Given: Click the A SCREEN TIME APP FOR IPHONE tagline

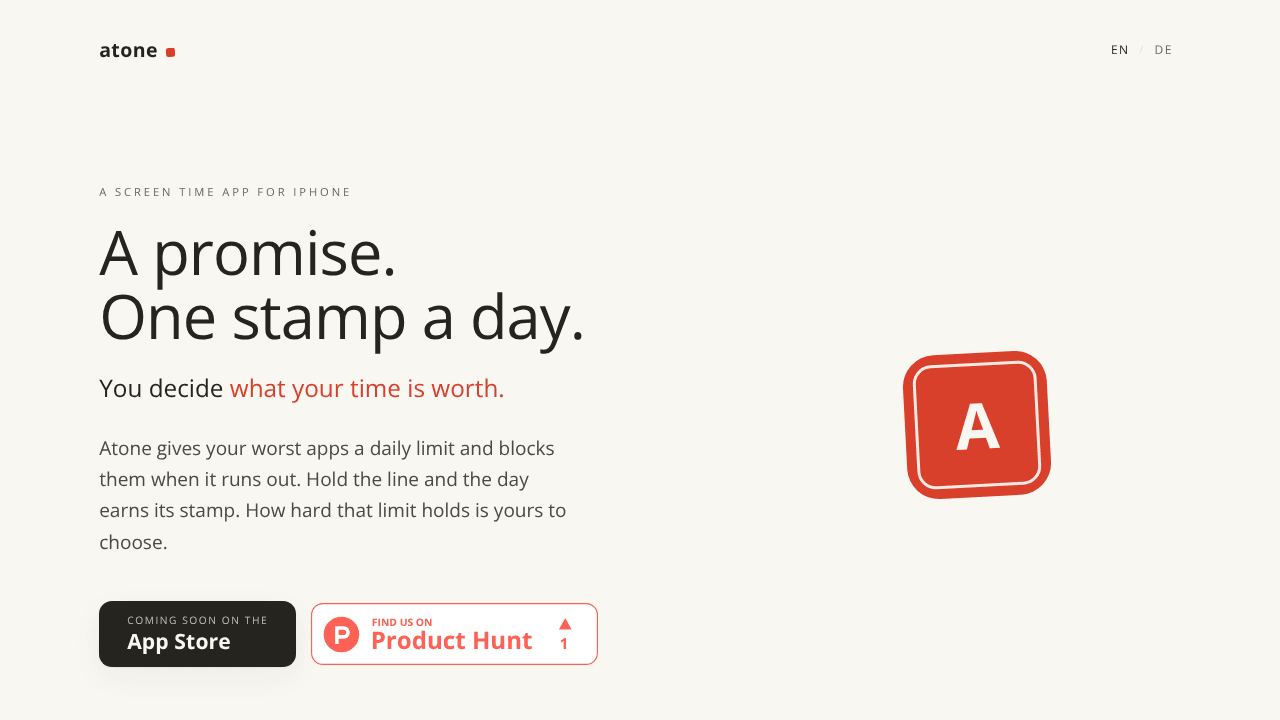Looking at the screenshot, I should 225,192.
